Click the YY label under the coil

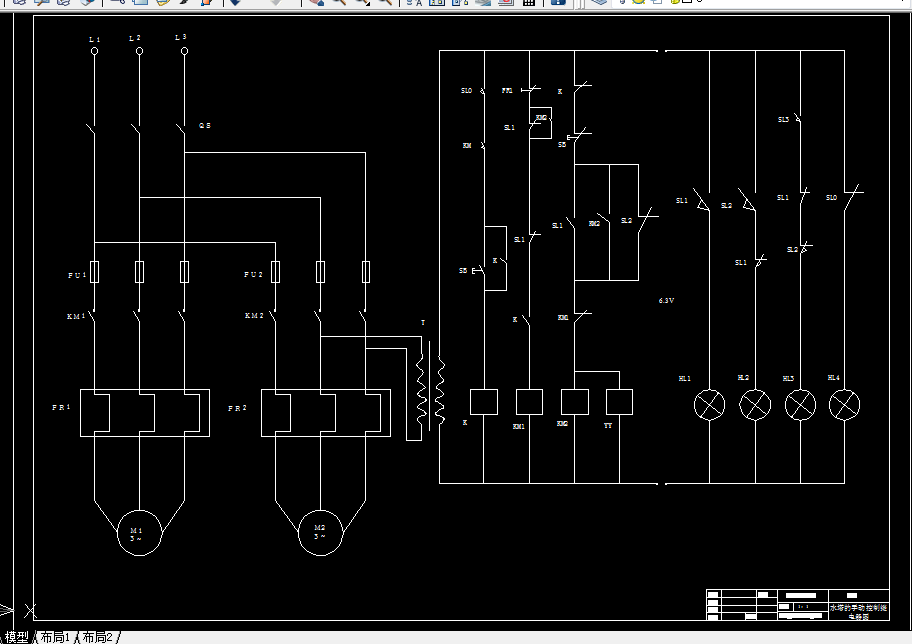[x=608, y=426]
